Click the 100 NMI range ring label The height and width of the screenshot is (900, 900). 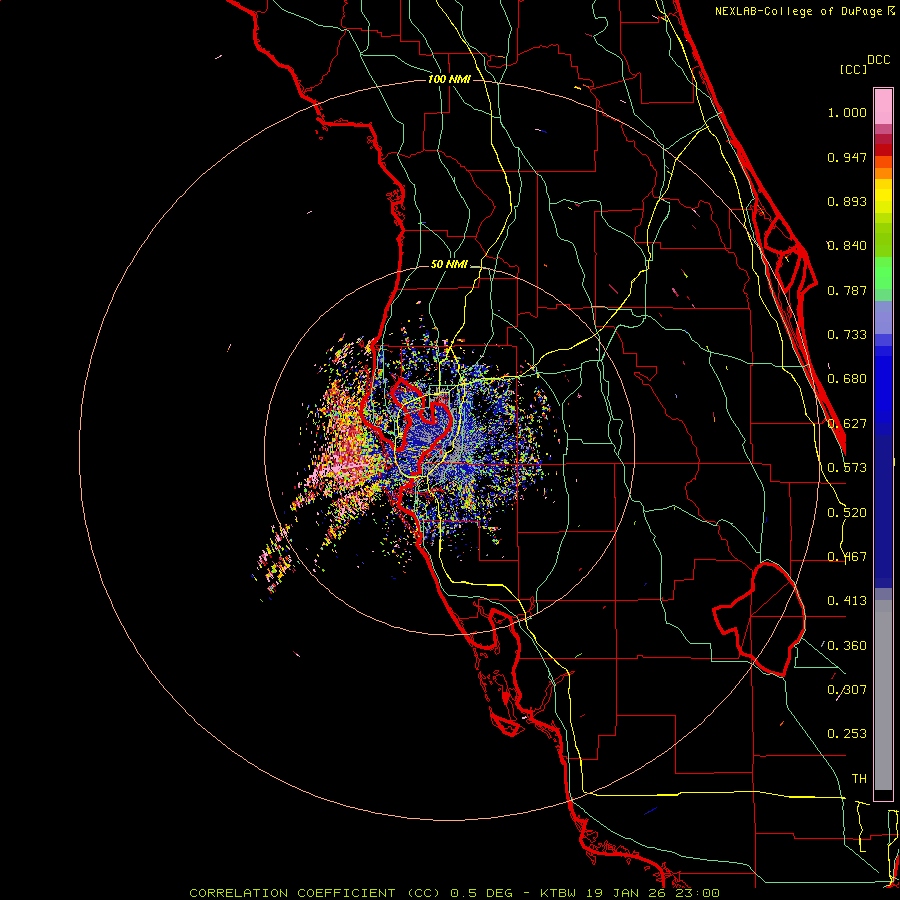coord(449,79)
